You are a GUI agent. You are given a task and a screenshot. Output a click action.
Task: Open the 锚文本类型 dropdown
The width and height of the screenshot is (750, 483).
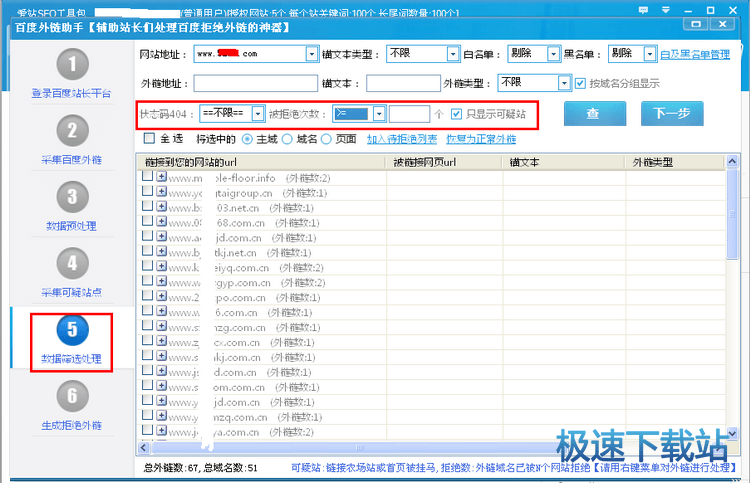[x=453, y=54]
